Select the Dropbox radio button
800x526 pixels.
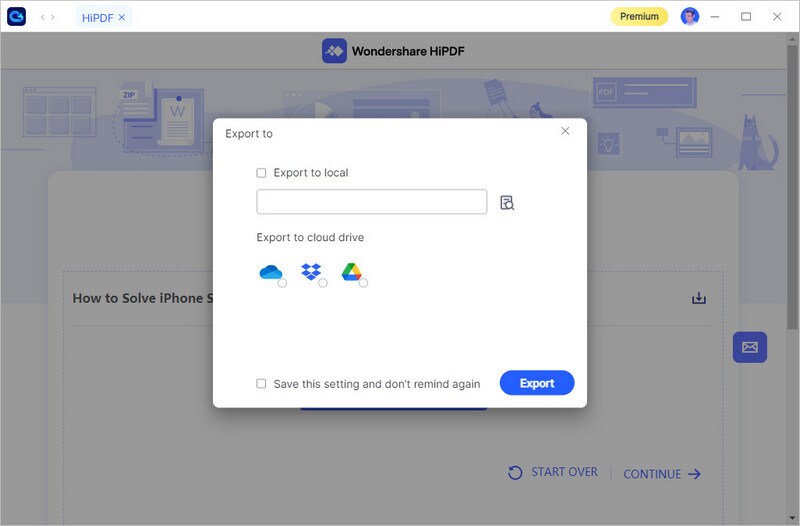tap(323, 283)
